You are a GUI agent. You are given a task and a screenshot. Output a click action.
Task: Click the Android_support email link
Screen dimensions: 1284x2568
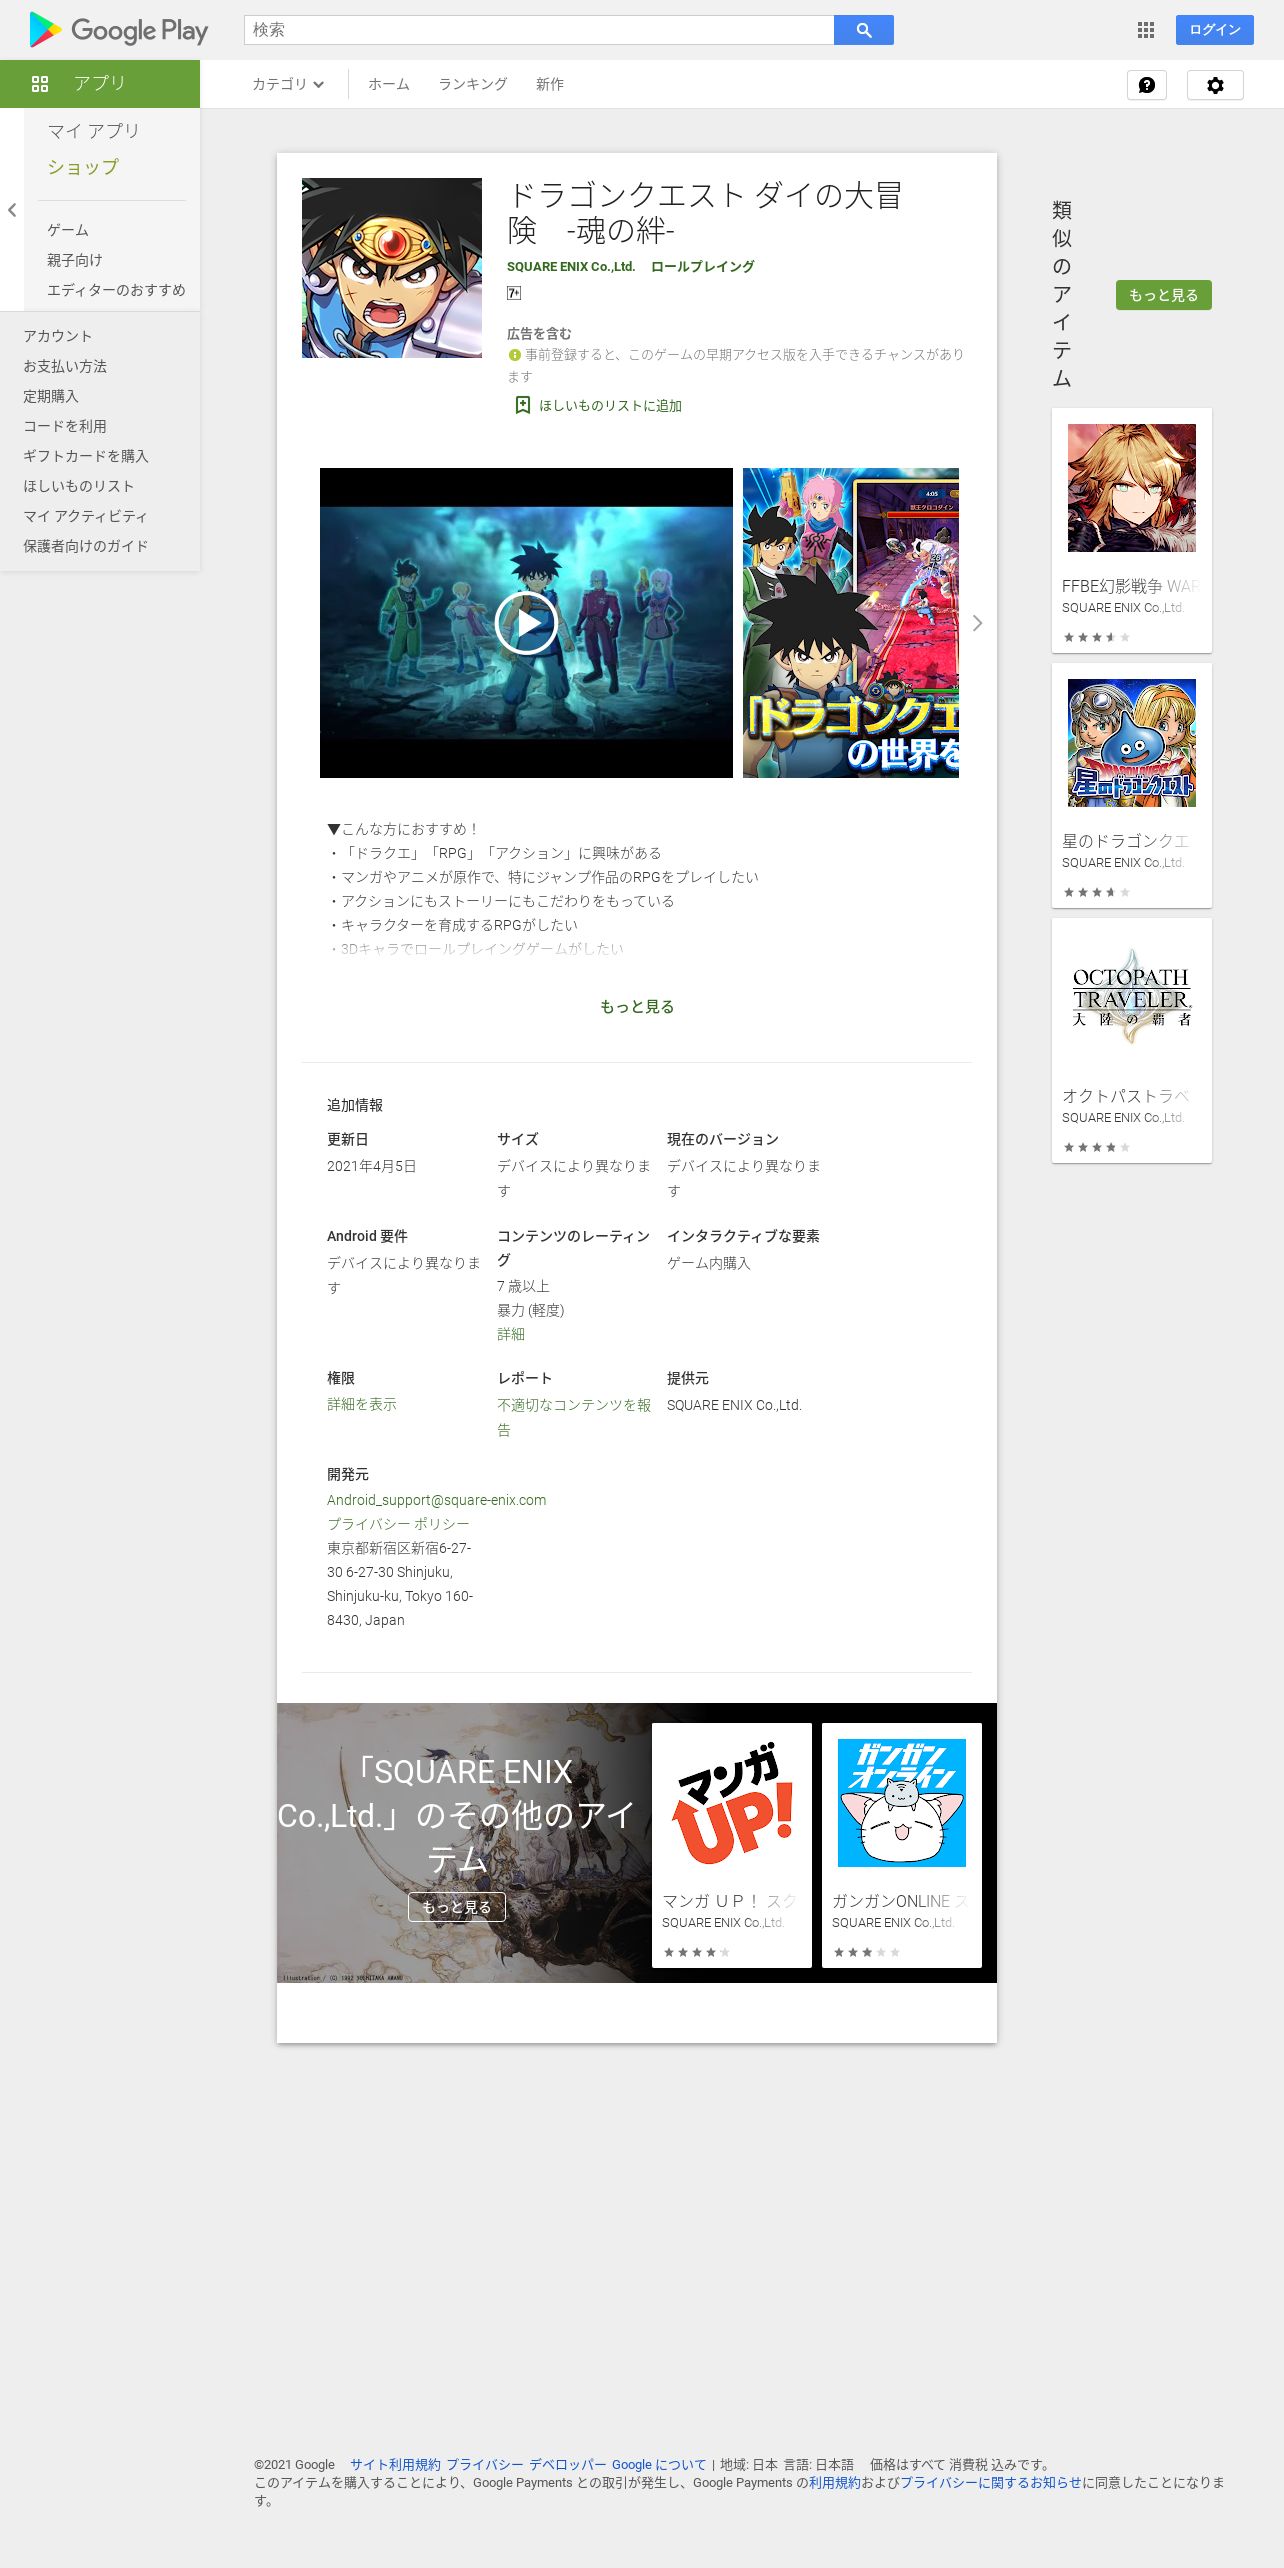point(437,1500)
